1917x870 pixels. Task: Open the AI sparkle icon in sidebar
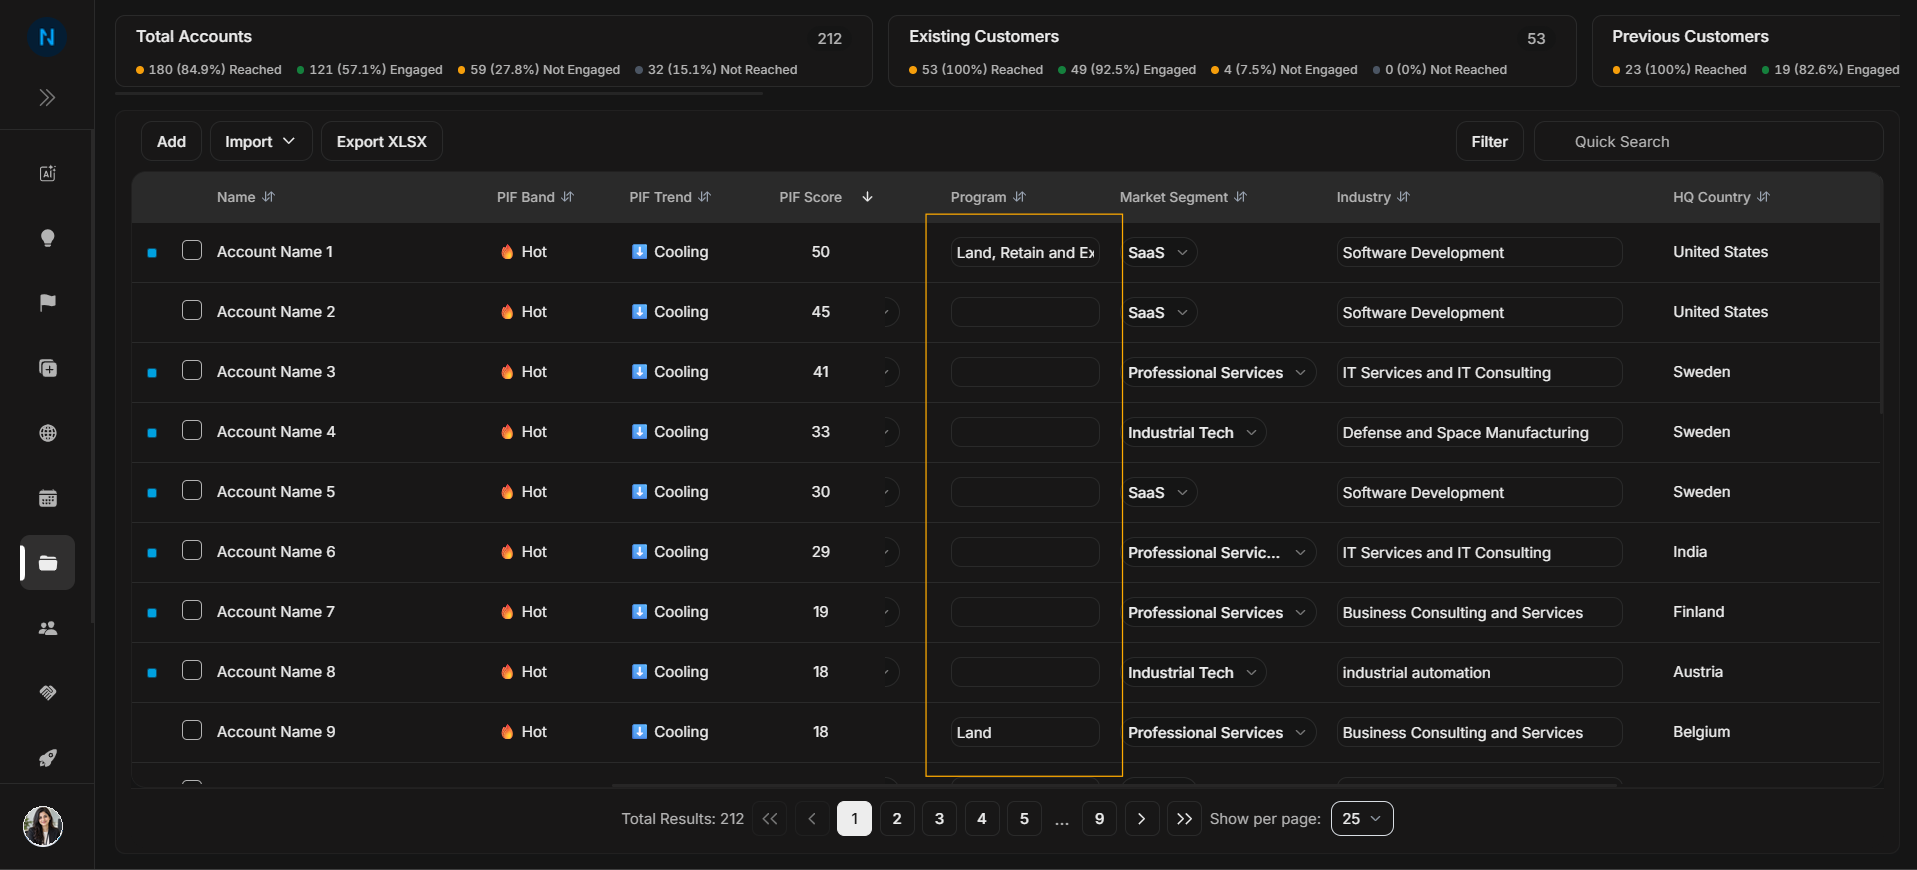coord(47,173)
